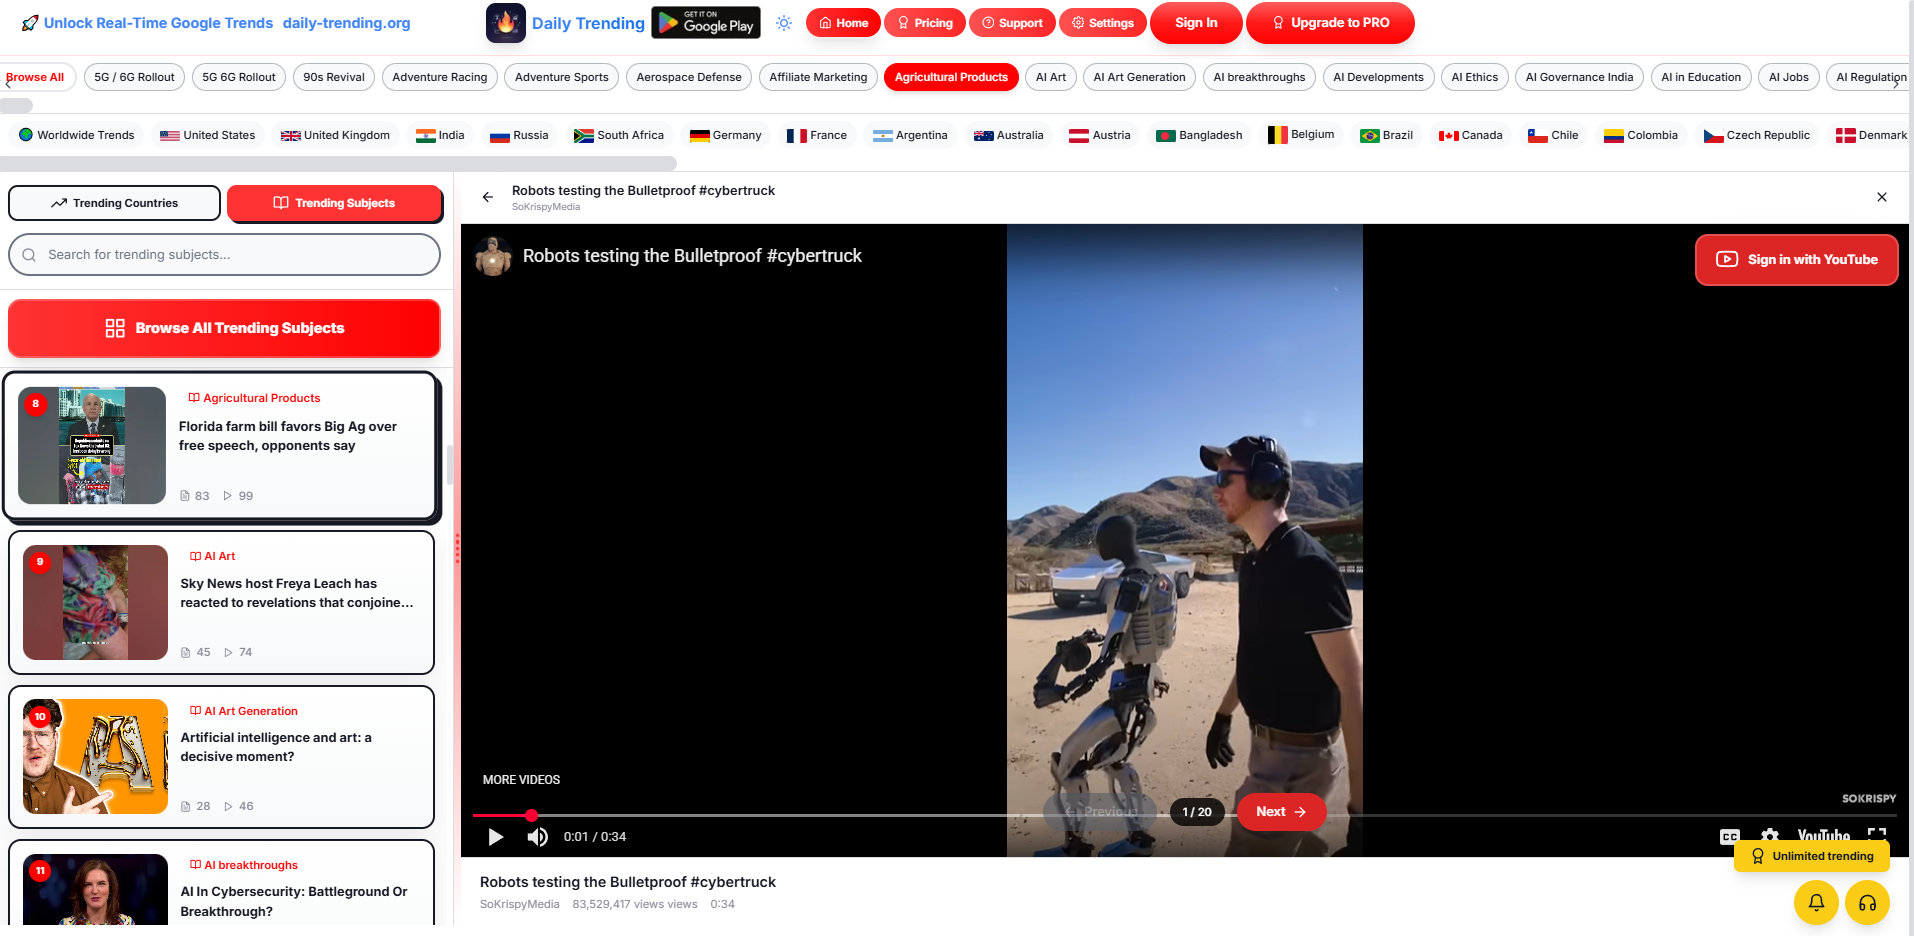Screen dimensions: 1914x936
Task: Toggle closed captions on the video
Action: click(x=1730, y=837)
